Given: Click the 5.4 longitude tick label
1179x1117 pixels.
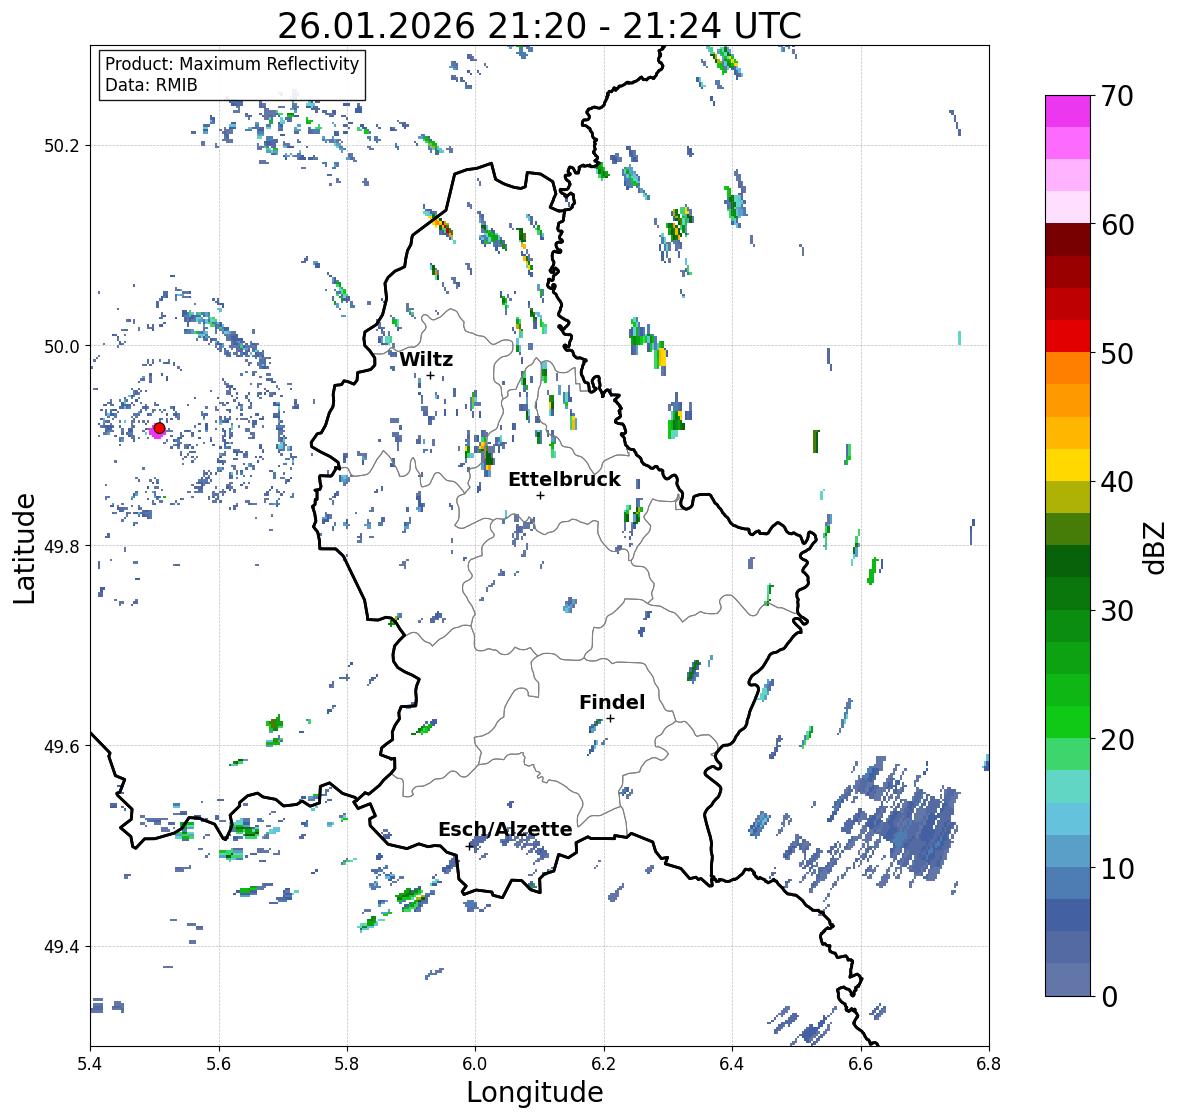Looking at the screenshot, I should [x=90, y=1063].
